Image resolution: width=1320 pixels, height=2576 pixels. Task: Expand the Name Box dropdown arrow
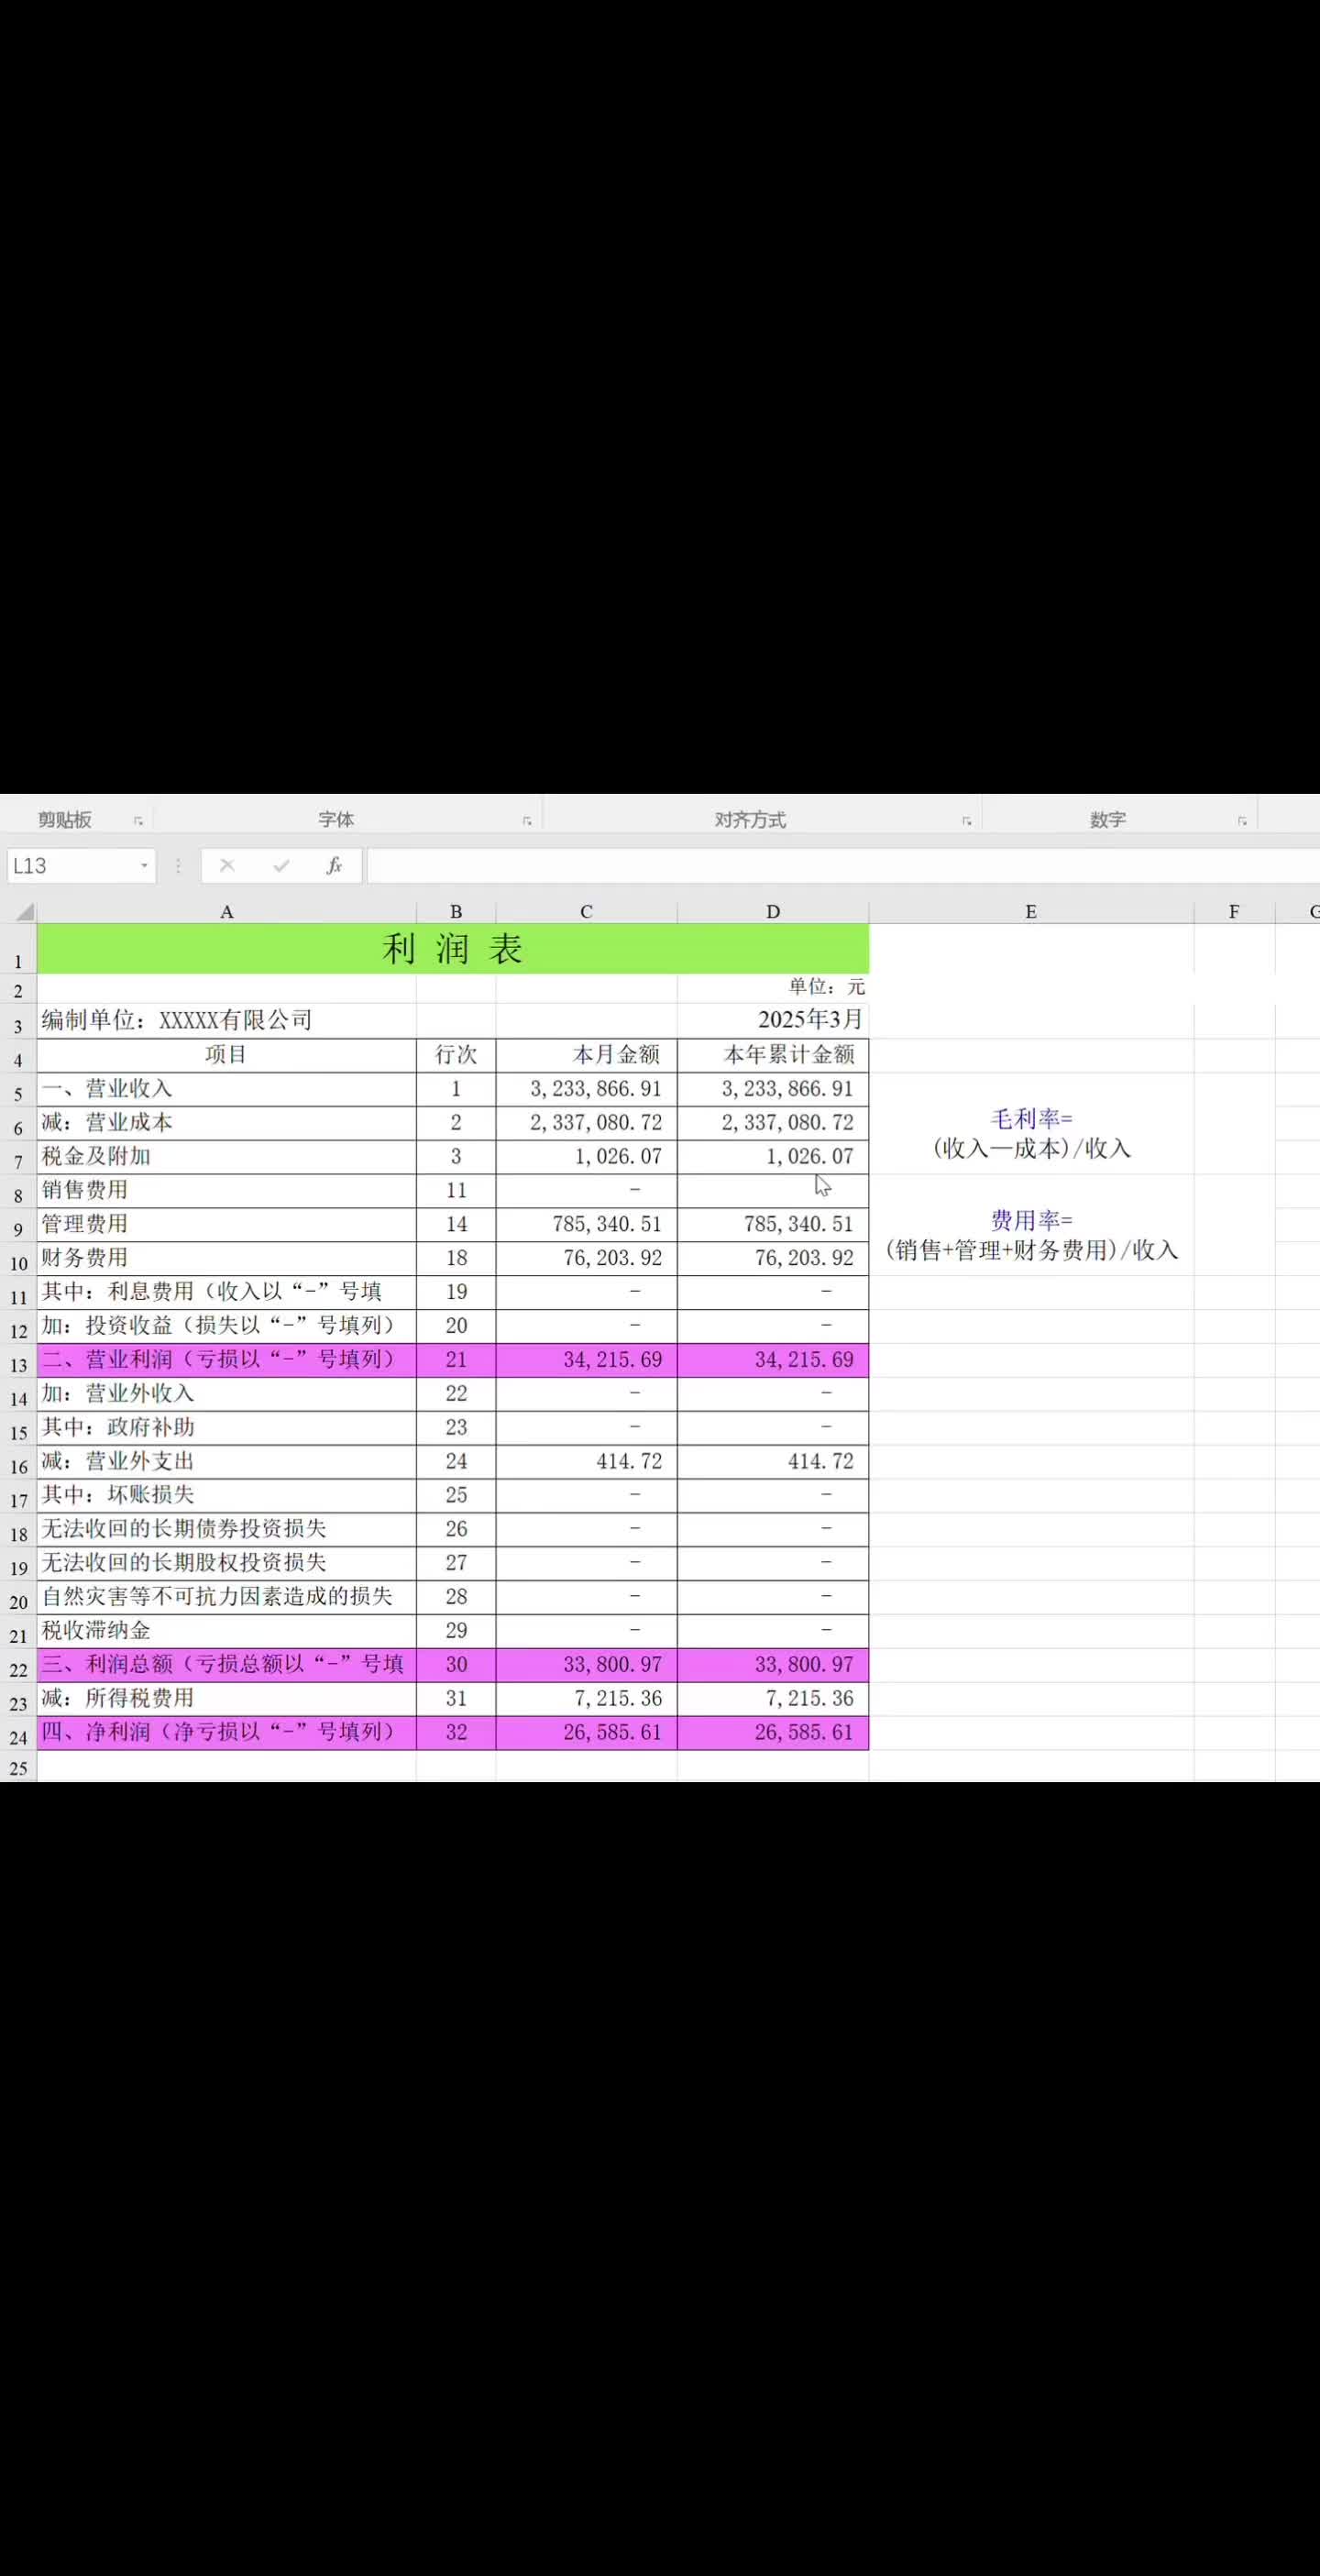(x=144, y=866)
